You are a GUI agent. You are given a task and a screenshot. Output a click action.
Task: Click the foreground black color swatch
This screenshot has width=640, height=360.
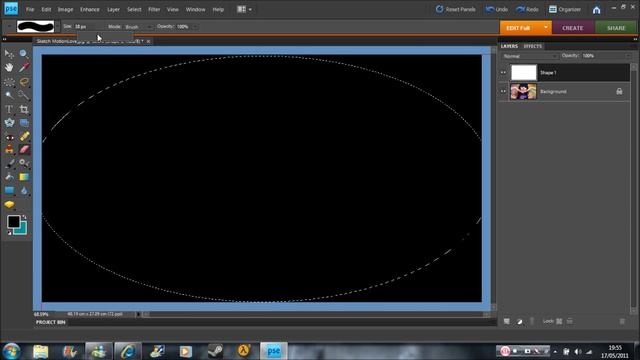click(13, 222)
